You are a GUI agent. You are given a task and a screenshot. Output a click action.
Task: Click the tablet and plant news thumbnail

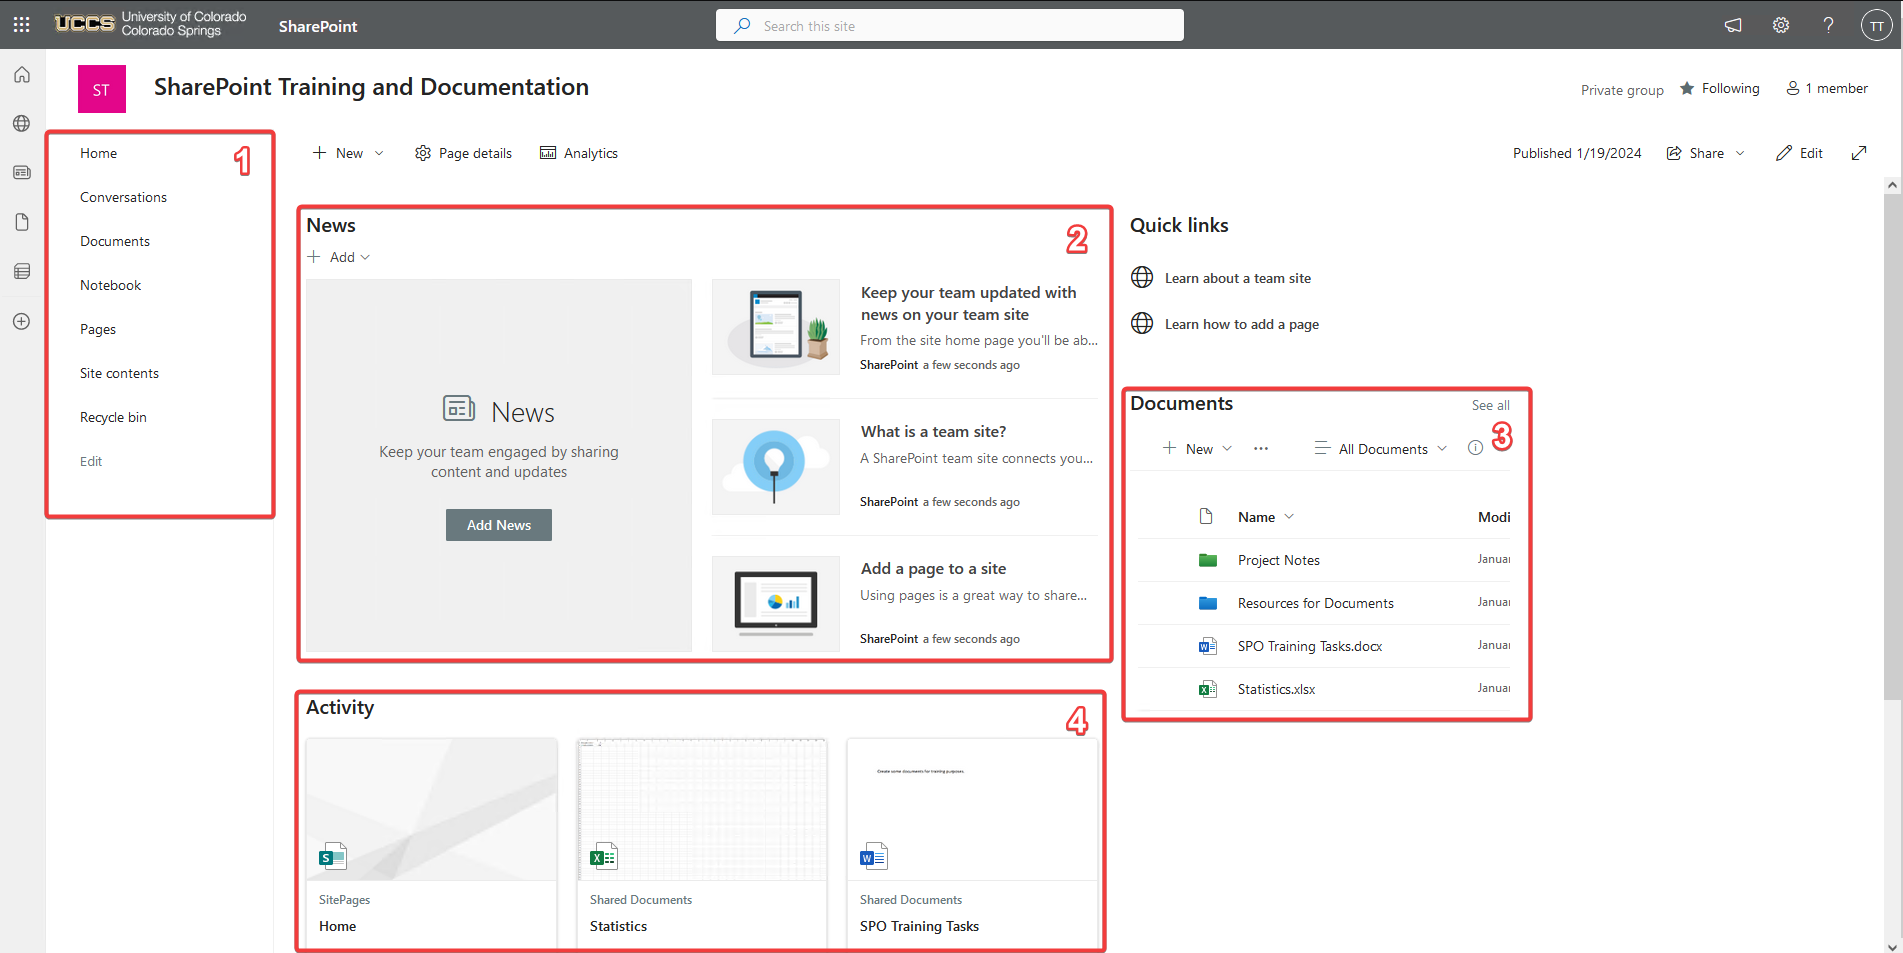point(776,327)
